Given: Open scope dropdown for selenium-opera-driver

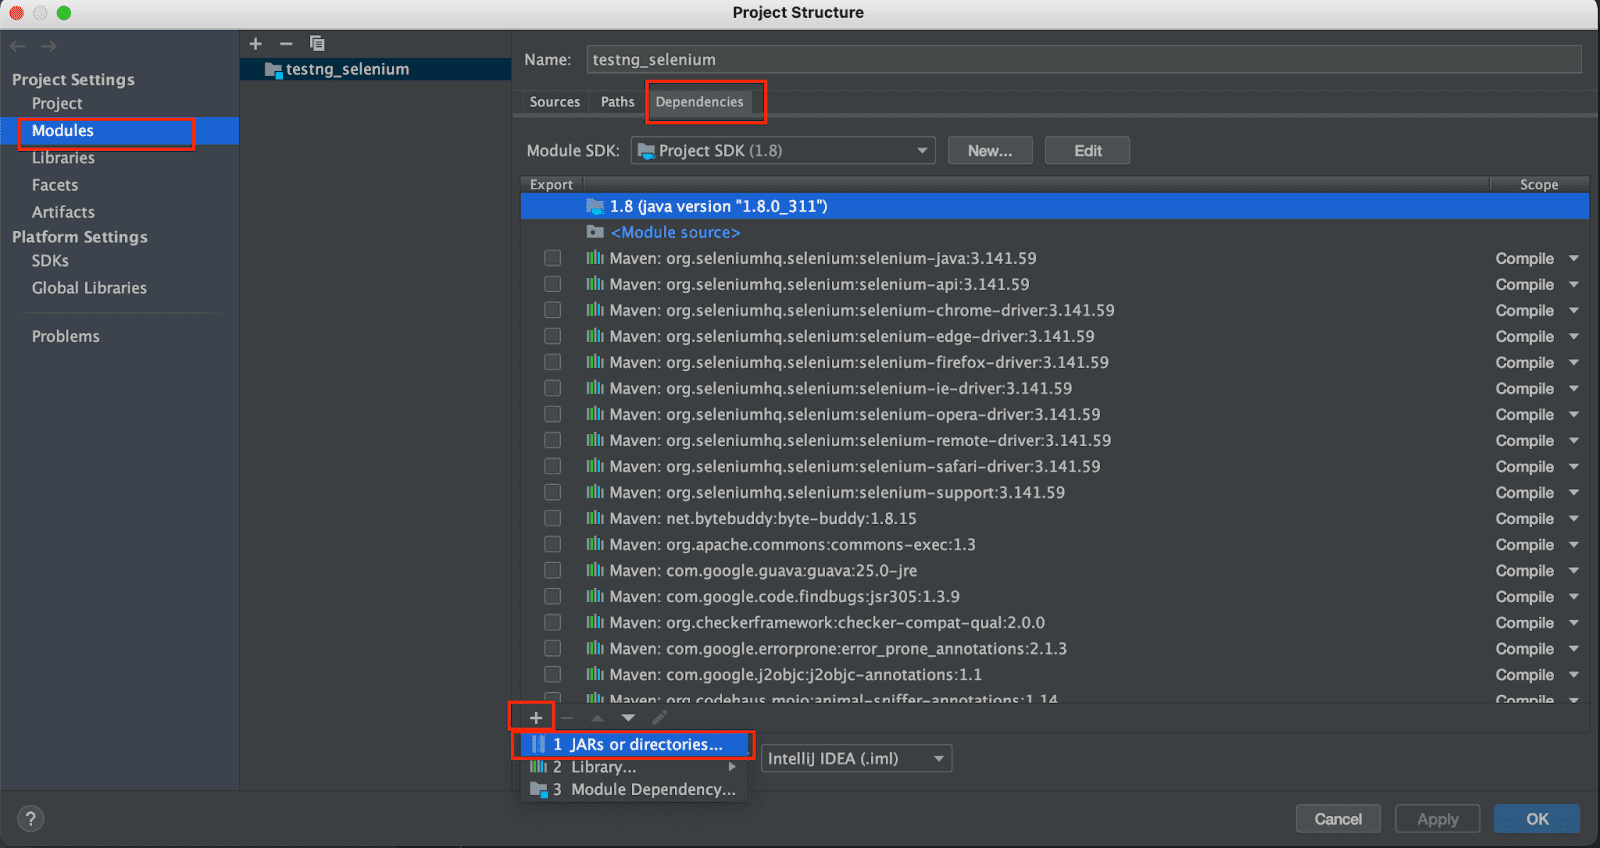Looking at the screenshot, I should (1574, 414).
